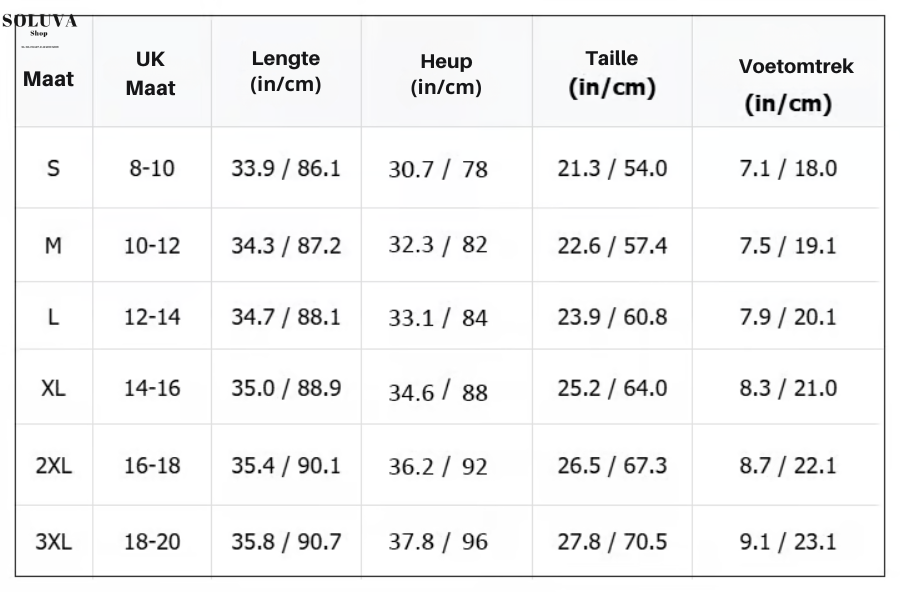Click the Taille (in/cm) header
Screen dimensions: 900x592
(612, 73)
